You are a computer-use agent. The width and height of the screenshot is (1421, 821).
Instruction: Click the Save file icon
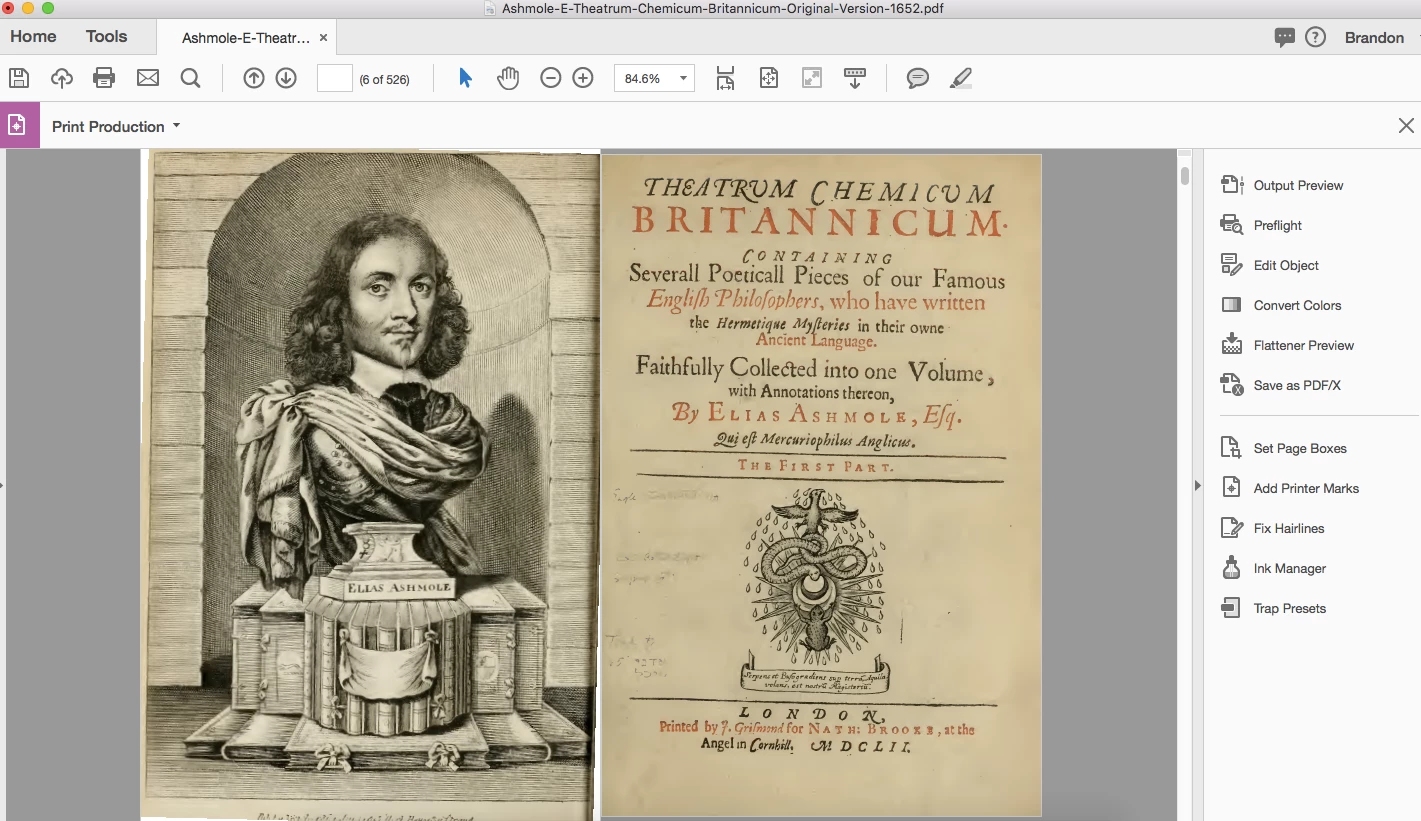[x=18, y=78]
